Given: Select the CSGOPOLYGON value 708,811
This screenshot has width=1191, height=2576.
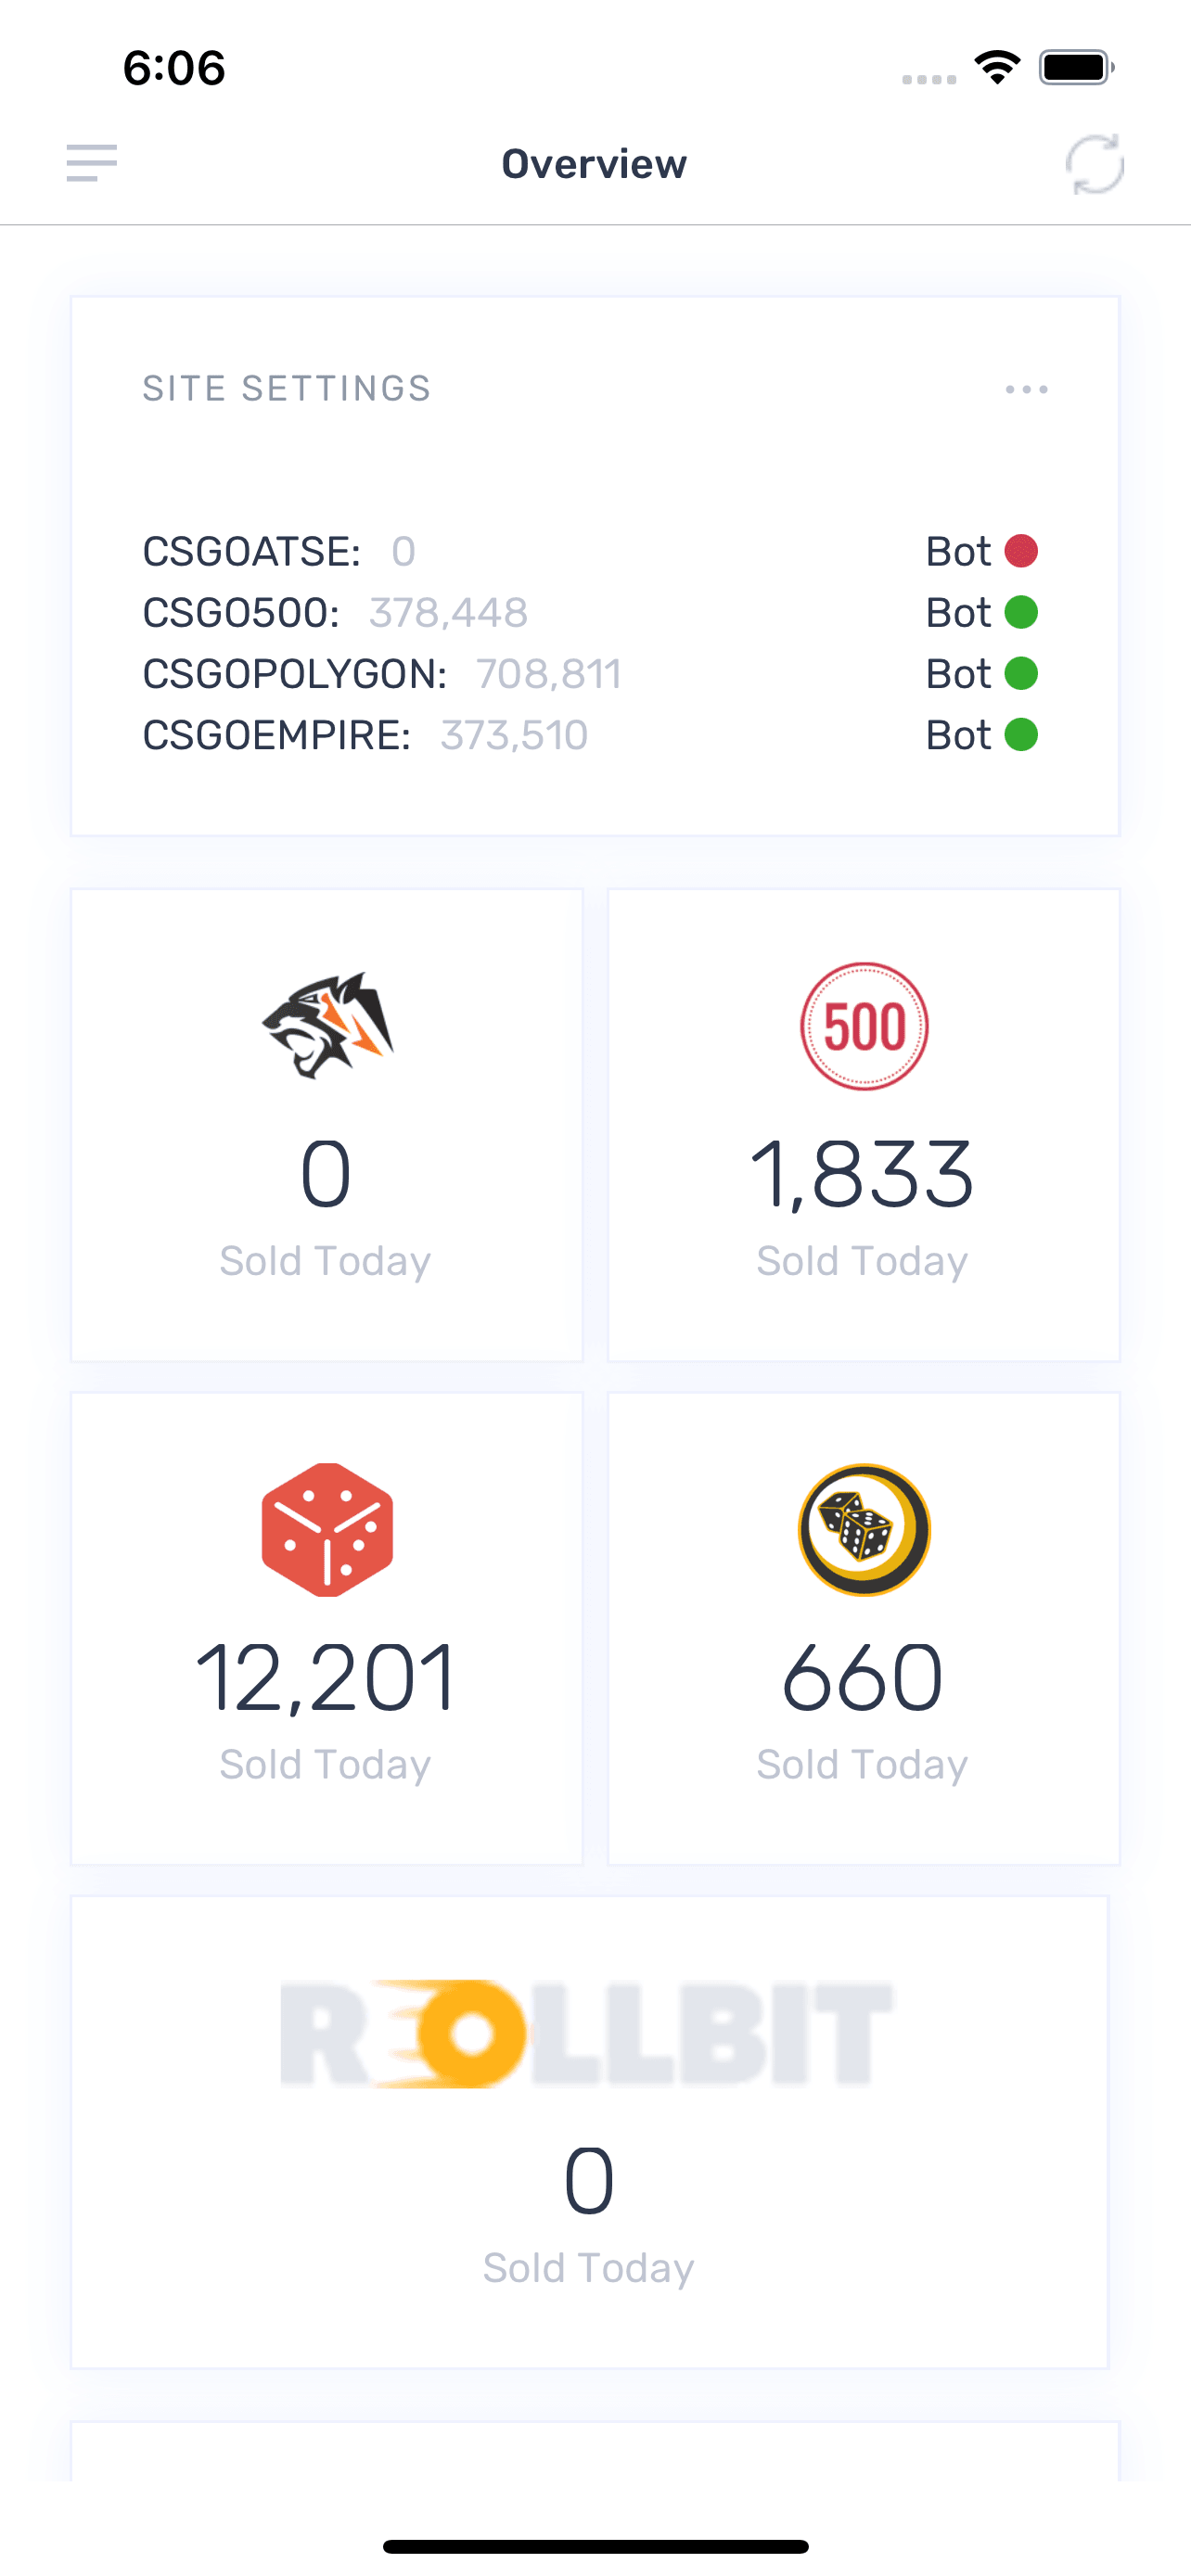Looking at the screenshot, I should 548,674.
